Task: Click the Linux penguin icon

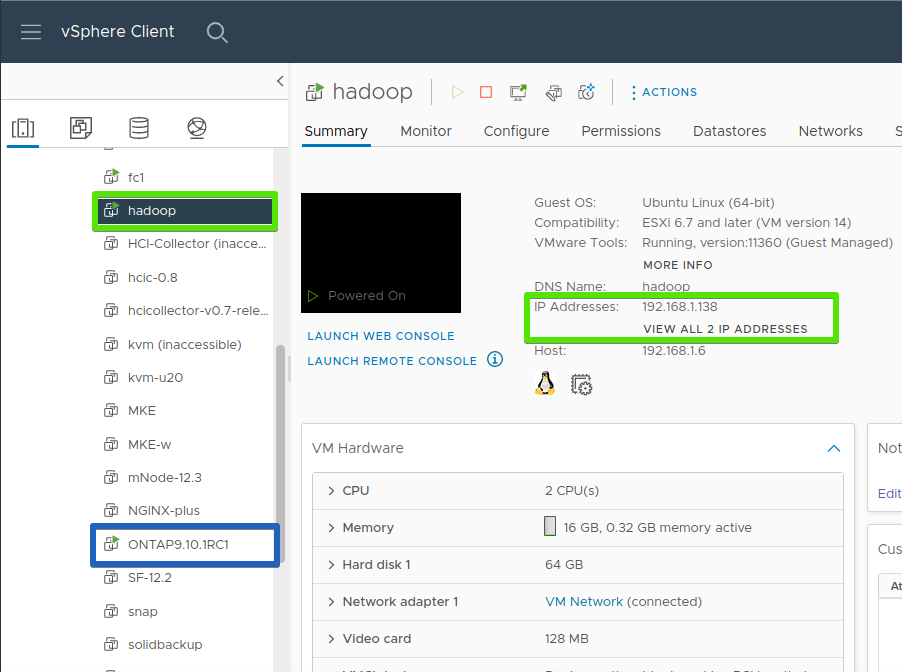Action: [545, 383]
